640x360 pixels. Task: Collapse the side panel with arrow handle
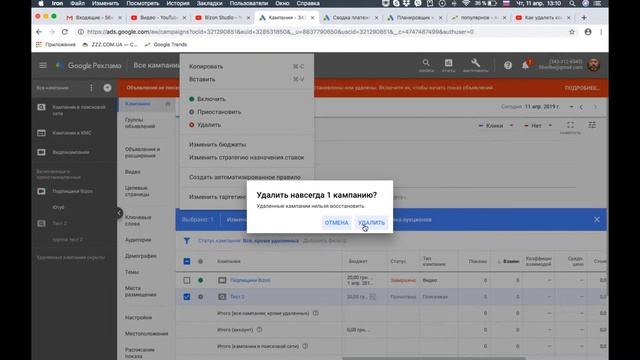pyautogui.click(x=119, y=213)
